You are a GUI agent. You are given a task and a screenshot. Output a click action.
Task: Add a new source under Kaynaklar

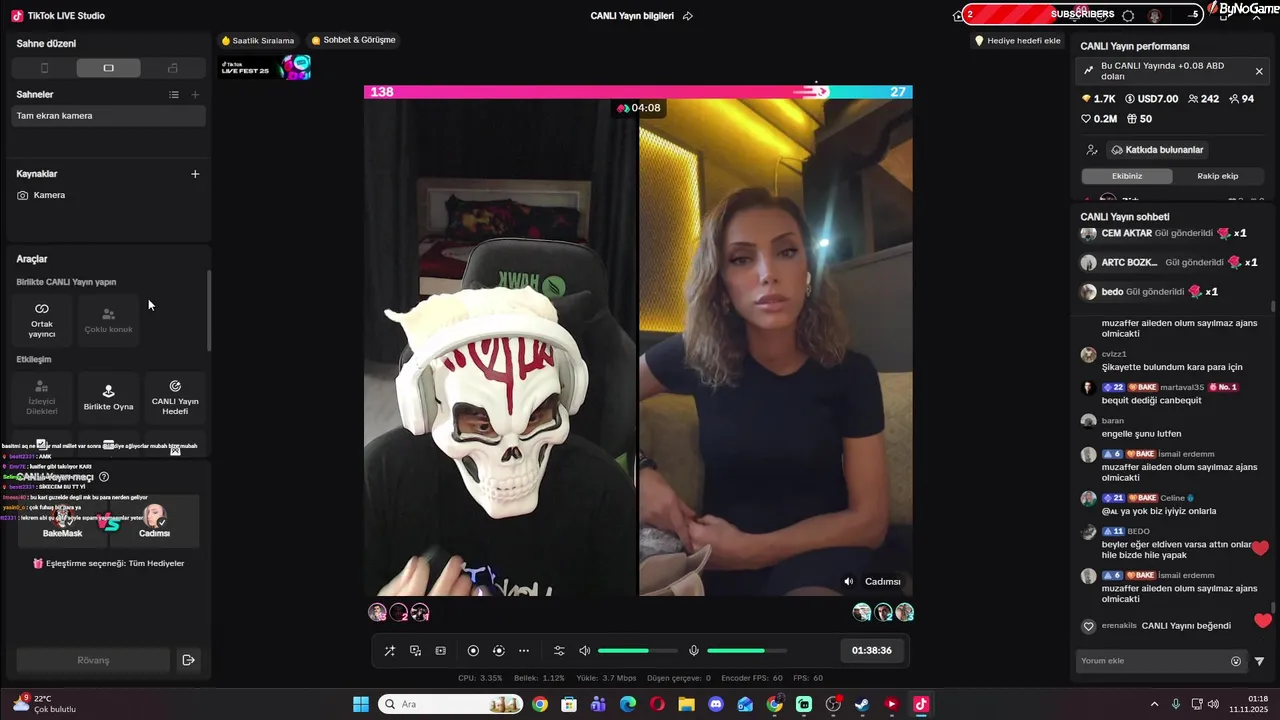click(195, 174)
